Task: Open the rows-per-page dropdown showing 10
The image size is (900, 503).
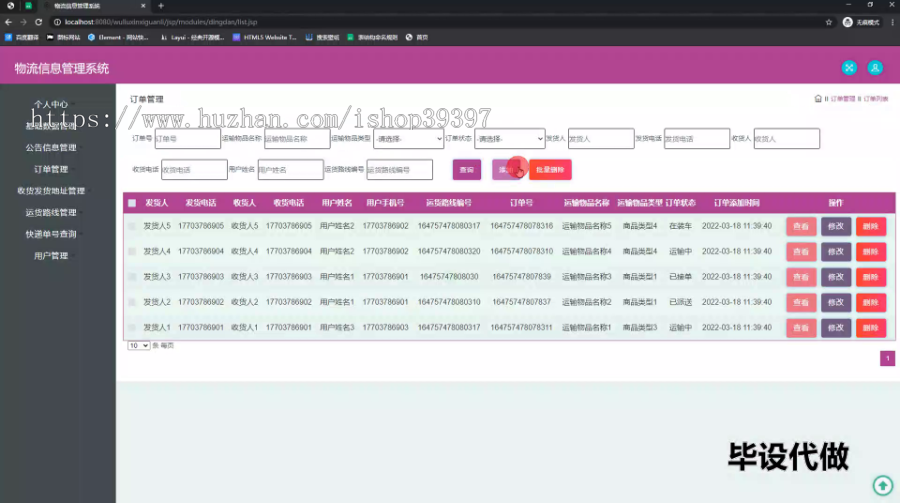Action: tap(138, 345)
